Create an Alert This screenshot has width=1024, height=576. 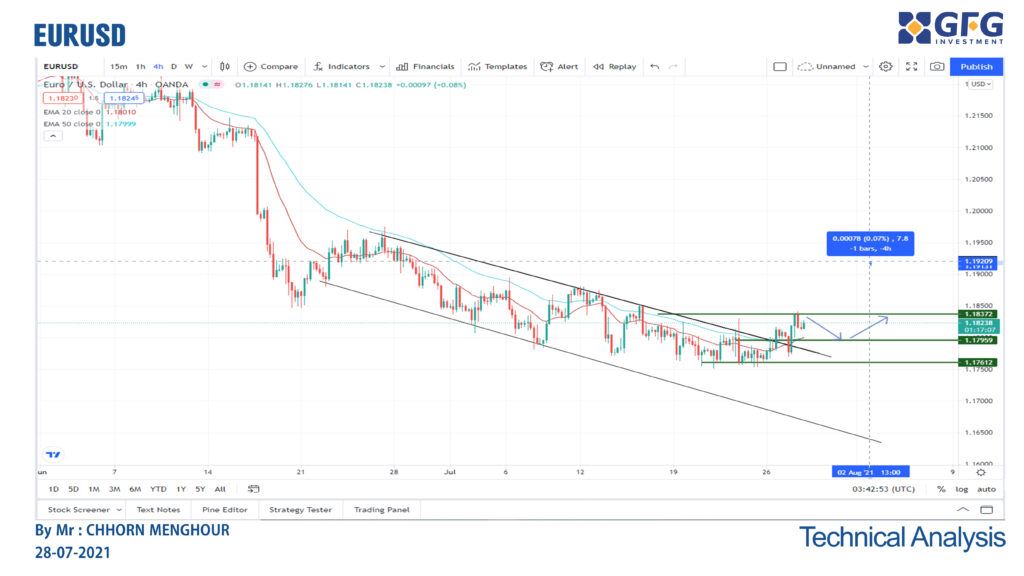point(559,67)
